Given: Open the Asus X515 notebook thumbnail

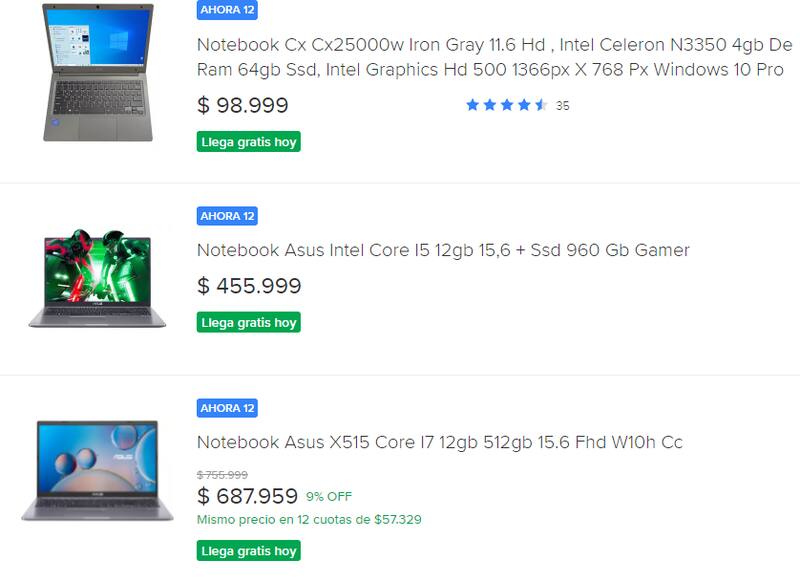Looking at the screenshot, I should coord(97,470).
